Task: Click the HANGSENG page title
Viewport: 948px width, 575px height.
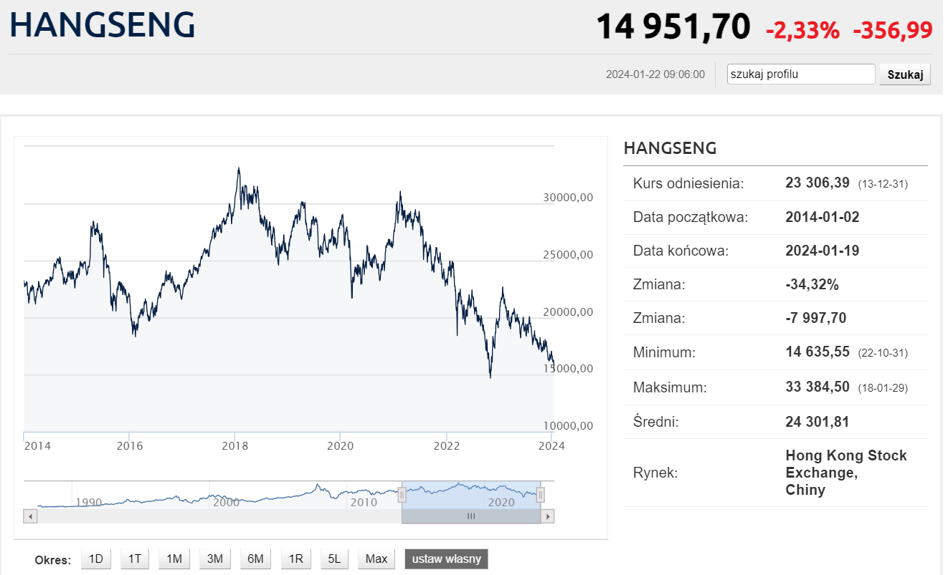Action: [102, 25]
